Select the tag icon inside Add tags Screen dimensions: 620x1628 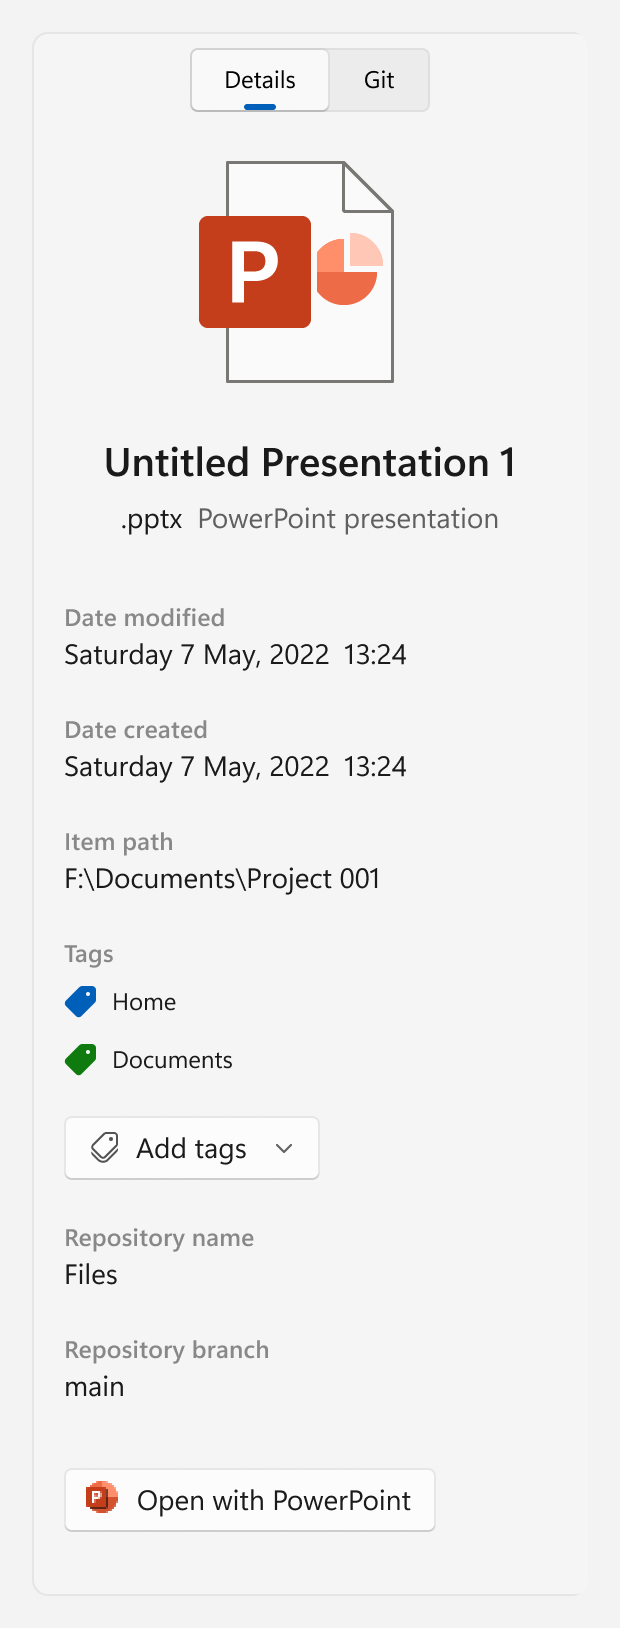pos(103,1147)
